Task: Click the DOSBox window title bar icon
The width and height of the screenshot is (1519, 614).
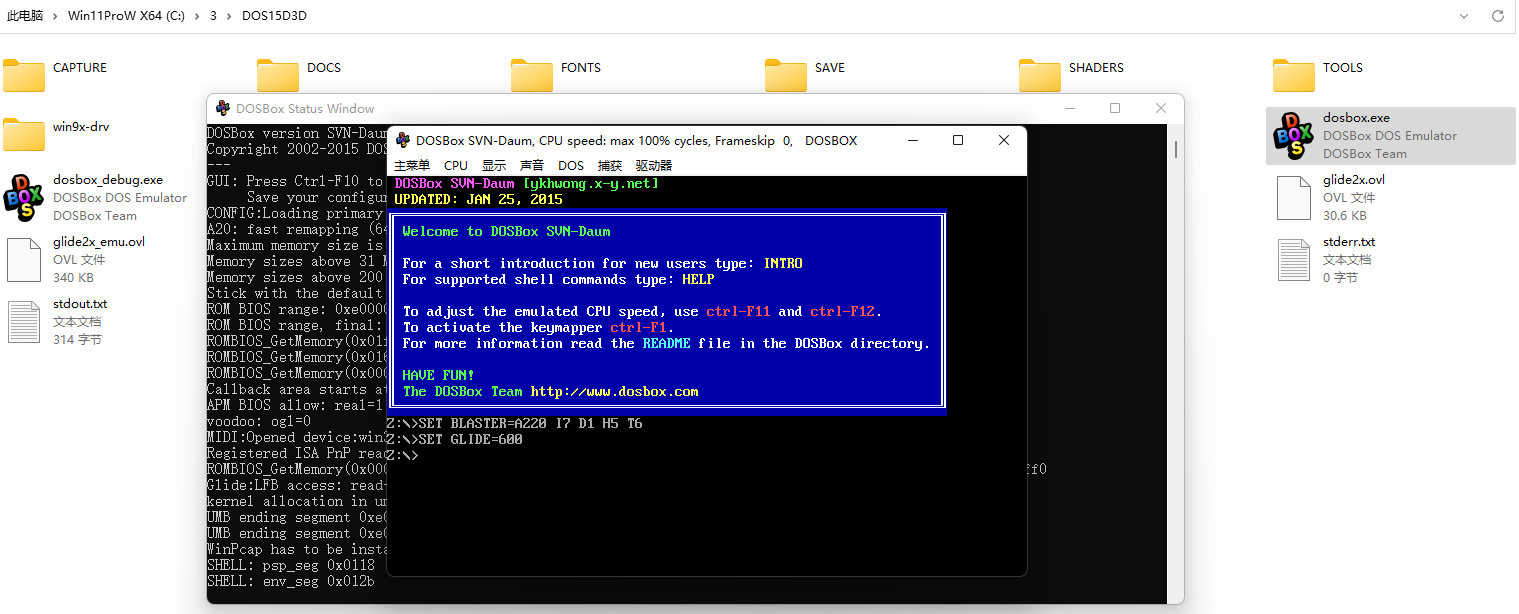Action: click(x=402, y=141)
